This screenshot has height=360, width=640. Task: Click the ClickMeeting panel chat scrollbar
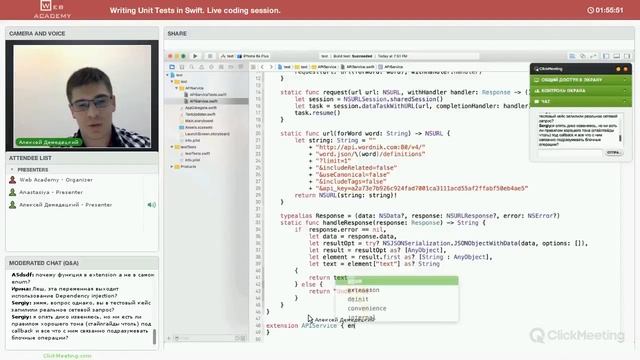[x=620, y=138]
